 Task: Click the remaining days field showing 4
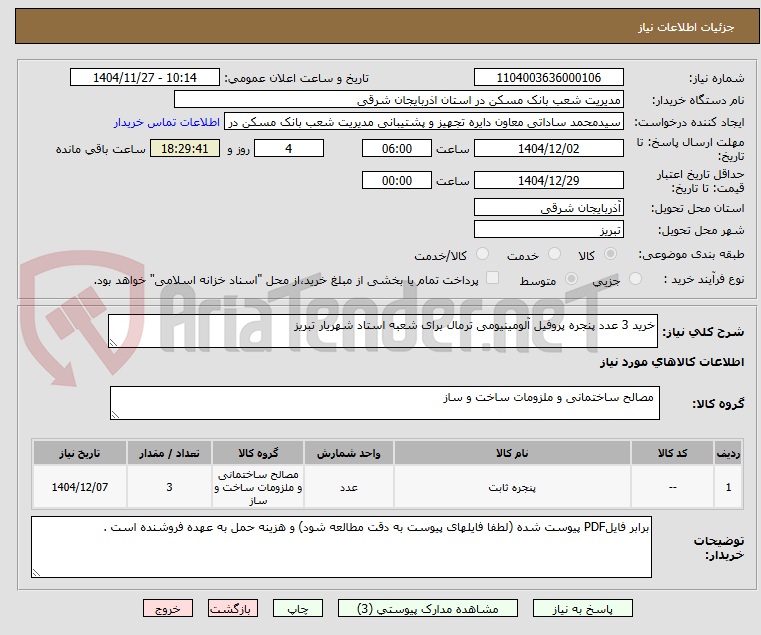pos(289,149)
